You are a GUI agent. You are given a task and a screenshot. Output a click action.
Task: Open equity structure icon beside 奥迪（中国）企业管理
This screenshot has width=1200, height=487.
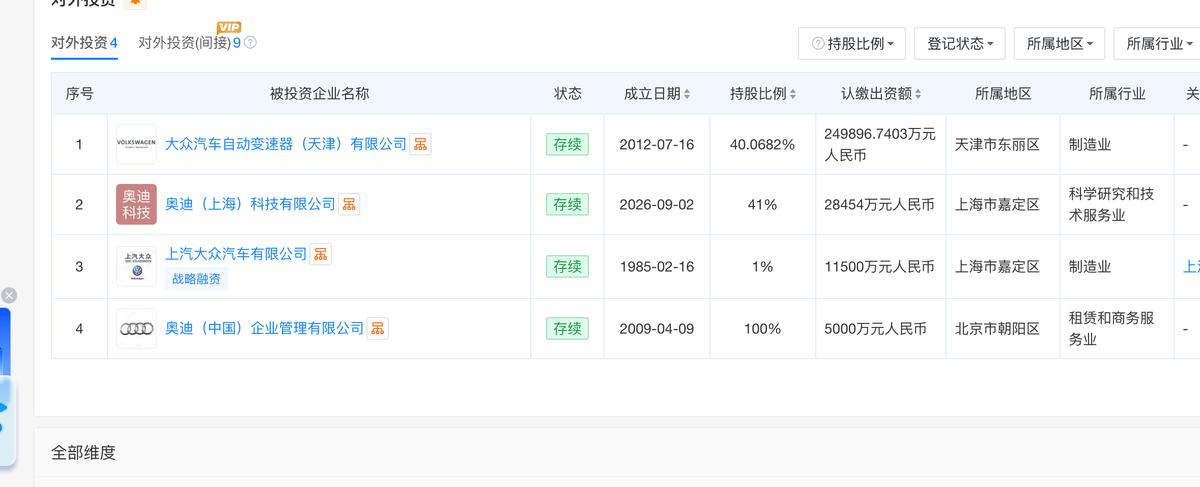(x=377, y=328)
